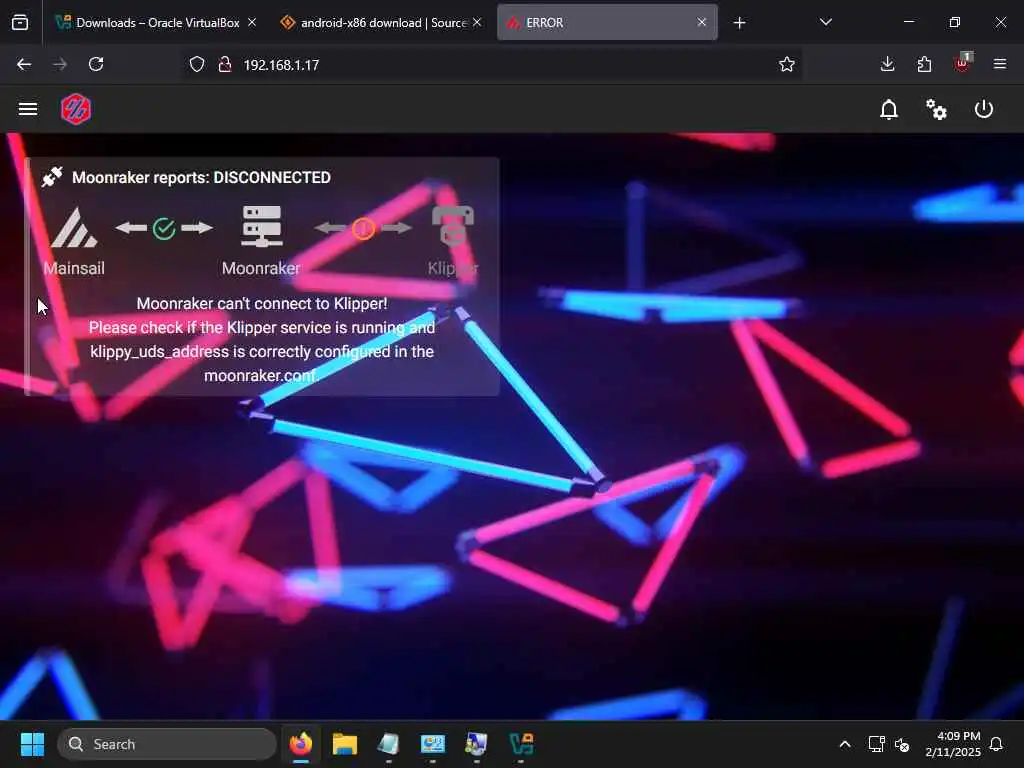Expand the list all tabs chevron

pyautogui.click(x=825, y=22)
